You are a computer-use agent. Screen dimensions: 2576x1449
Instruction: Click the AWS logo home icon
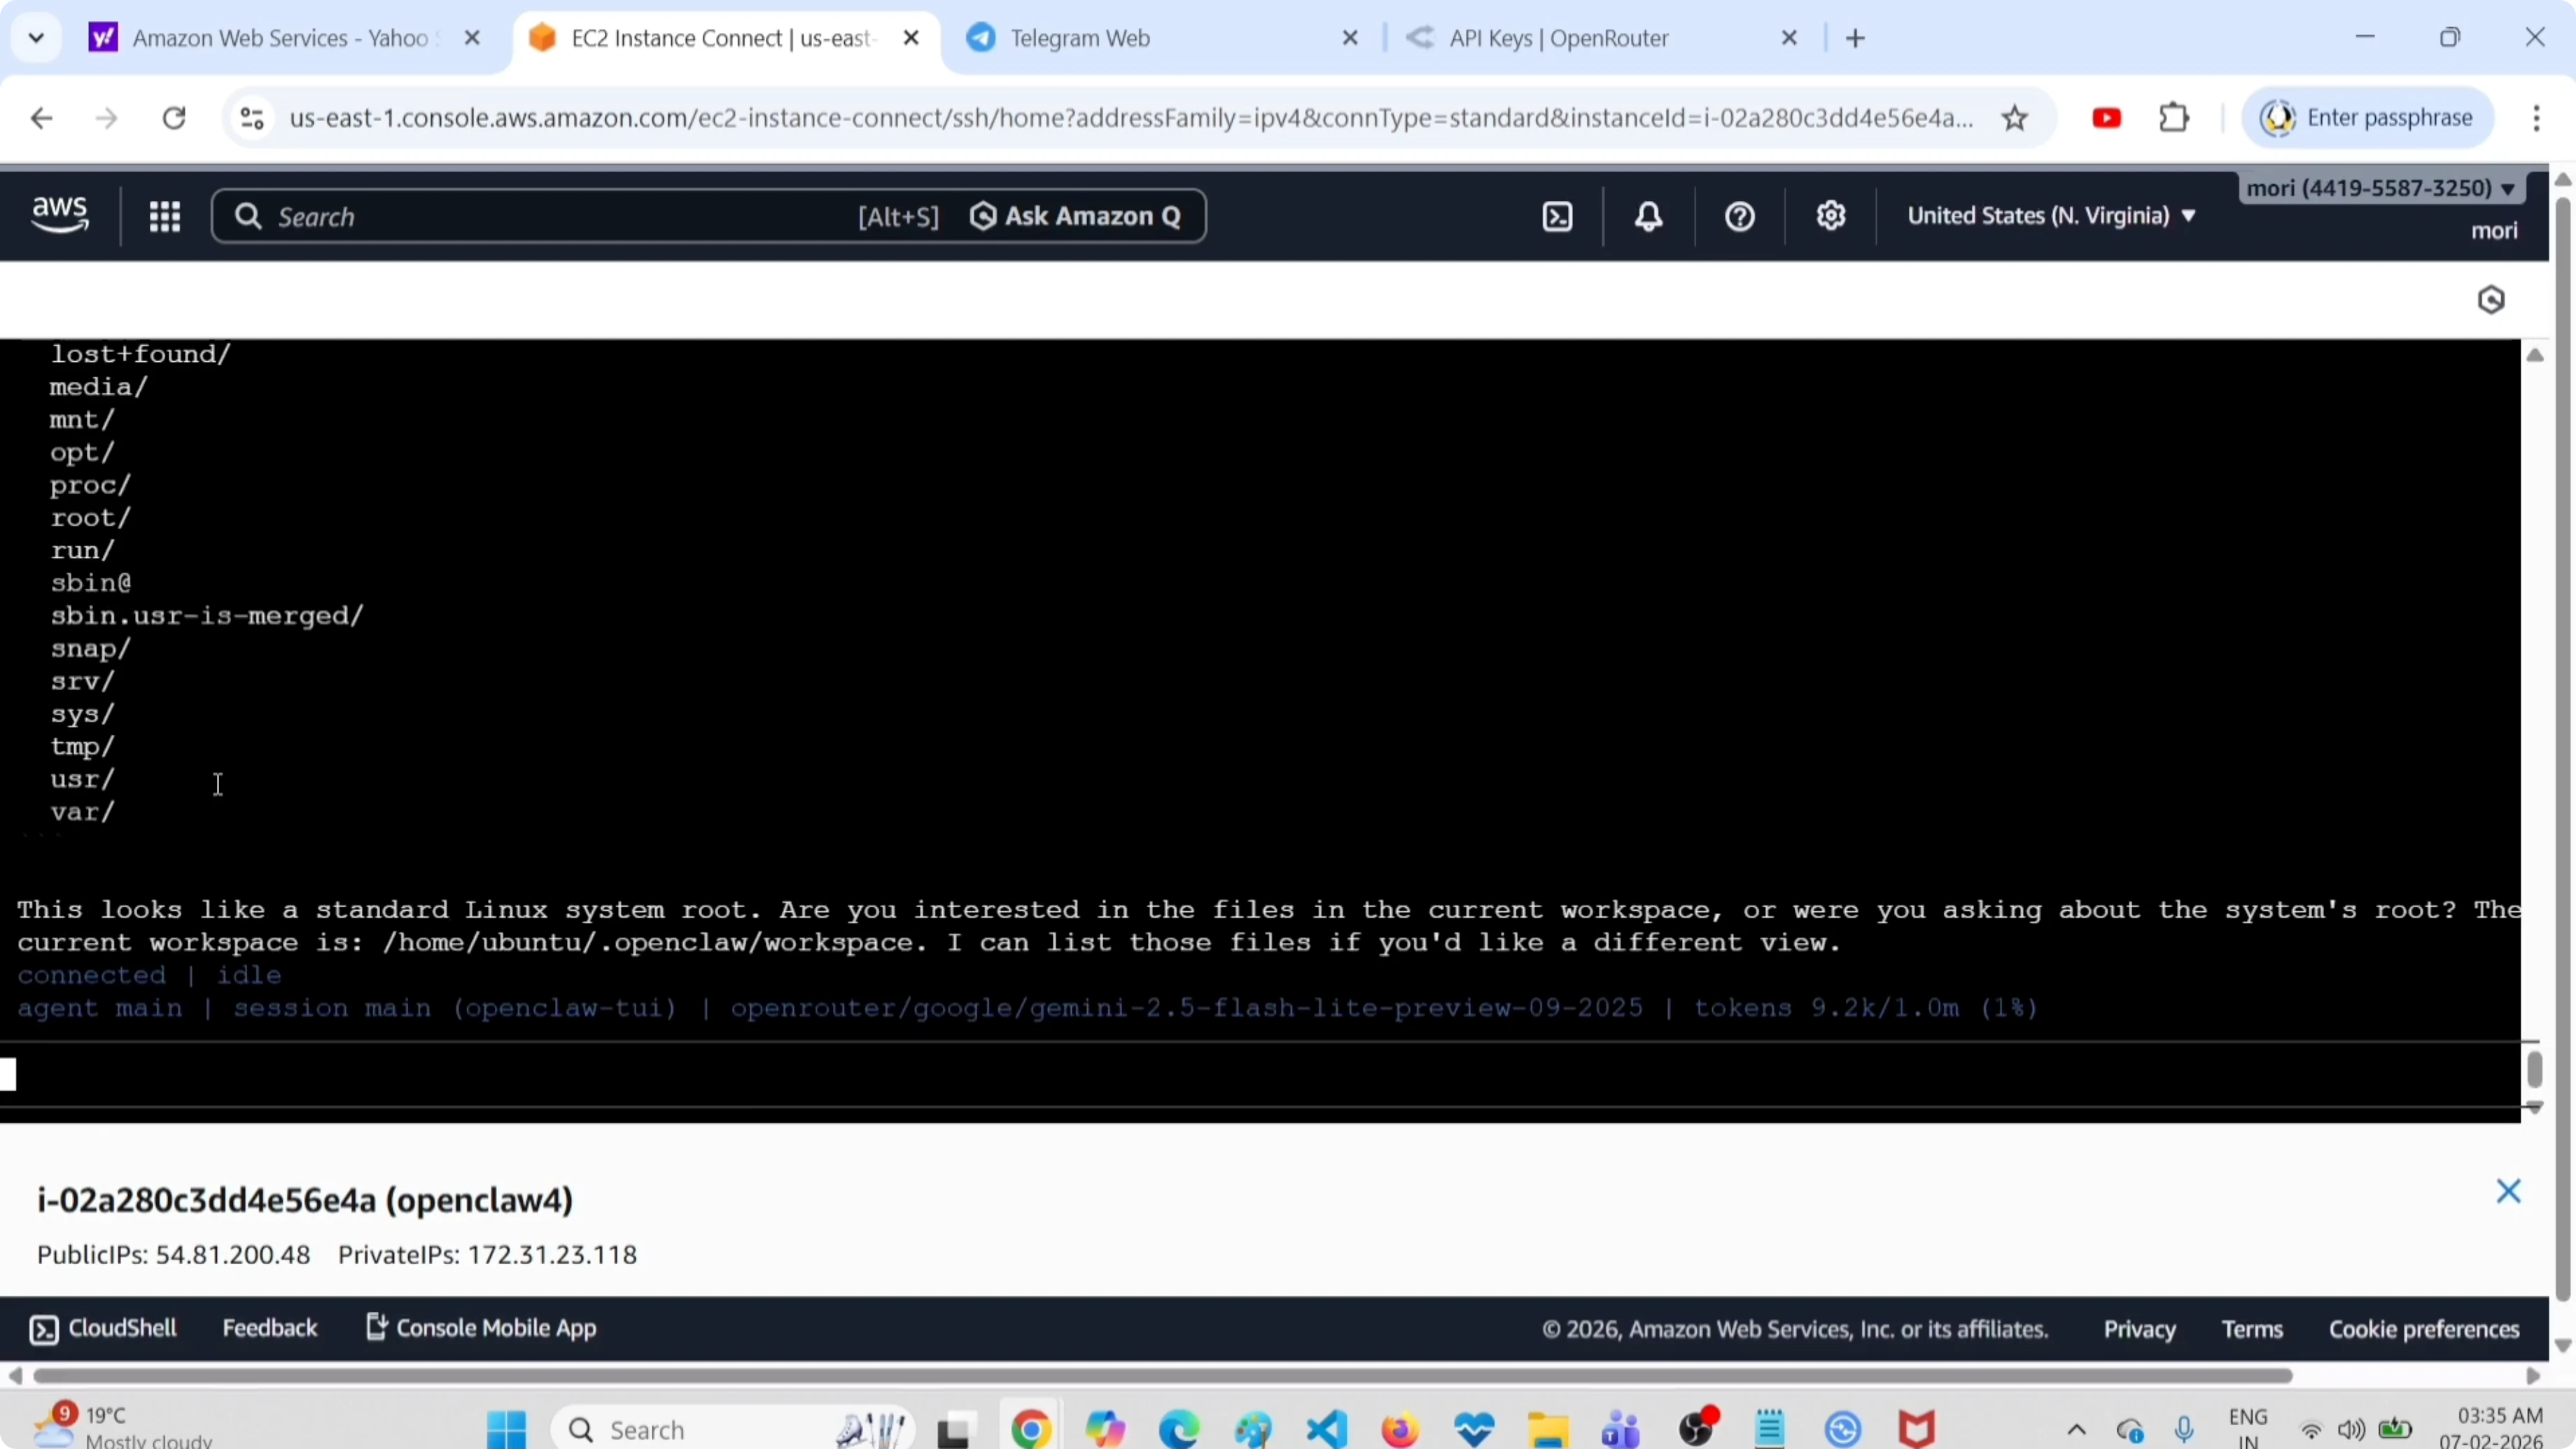click(60, 215)
